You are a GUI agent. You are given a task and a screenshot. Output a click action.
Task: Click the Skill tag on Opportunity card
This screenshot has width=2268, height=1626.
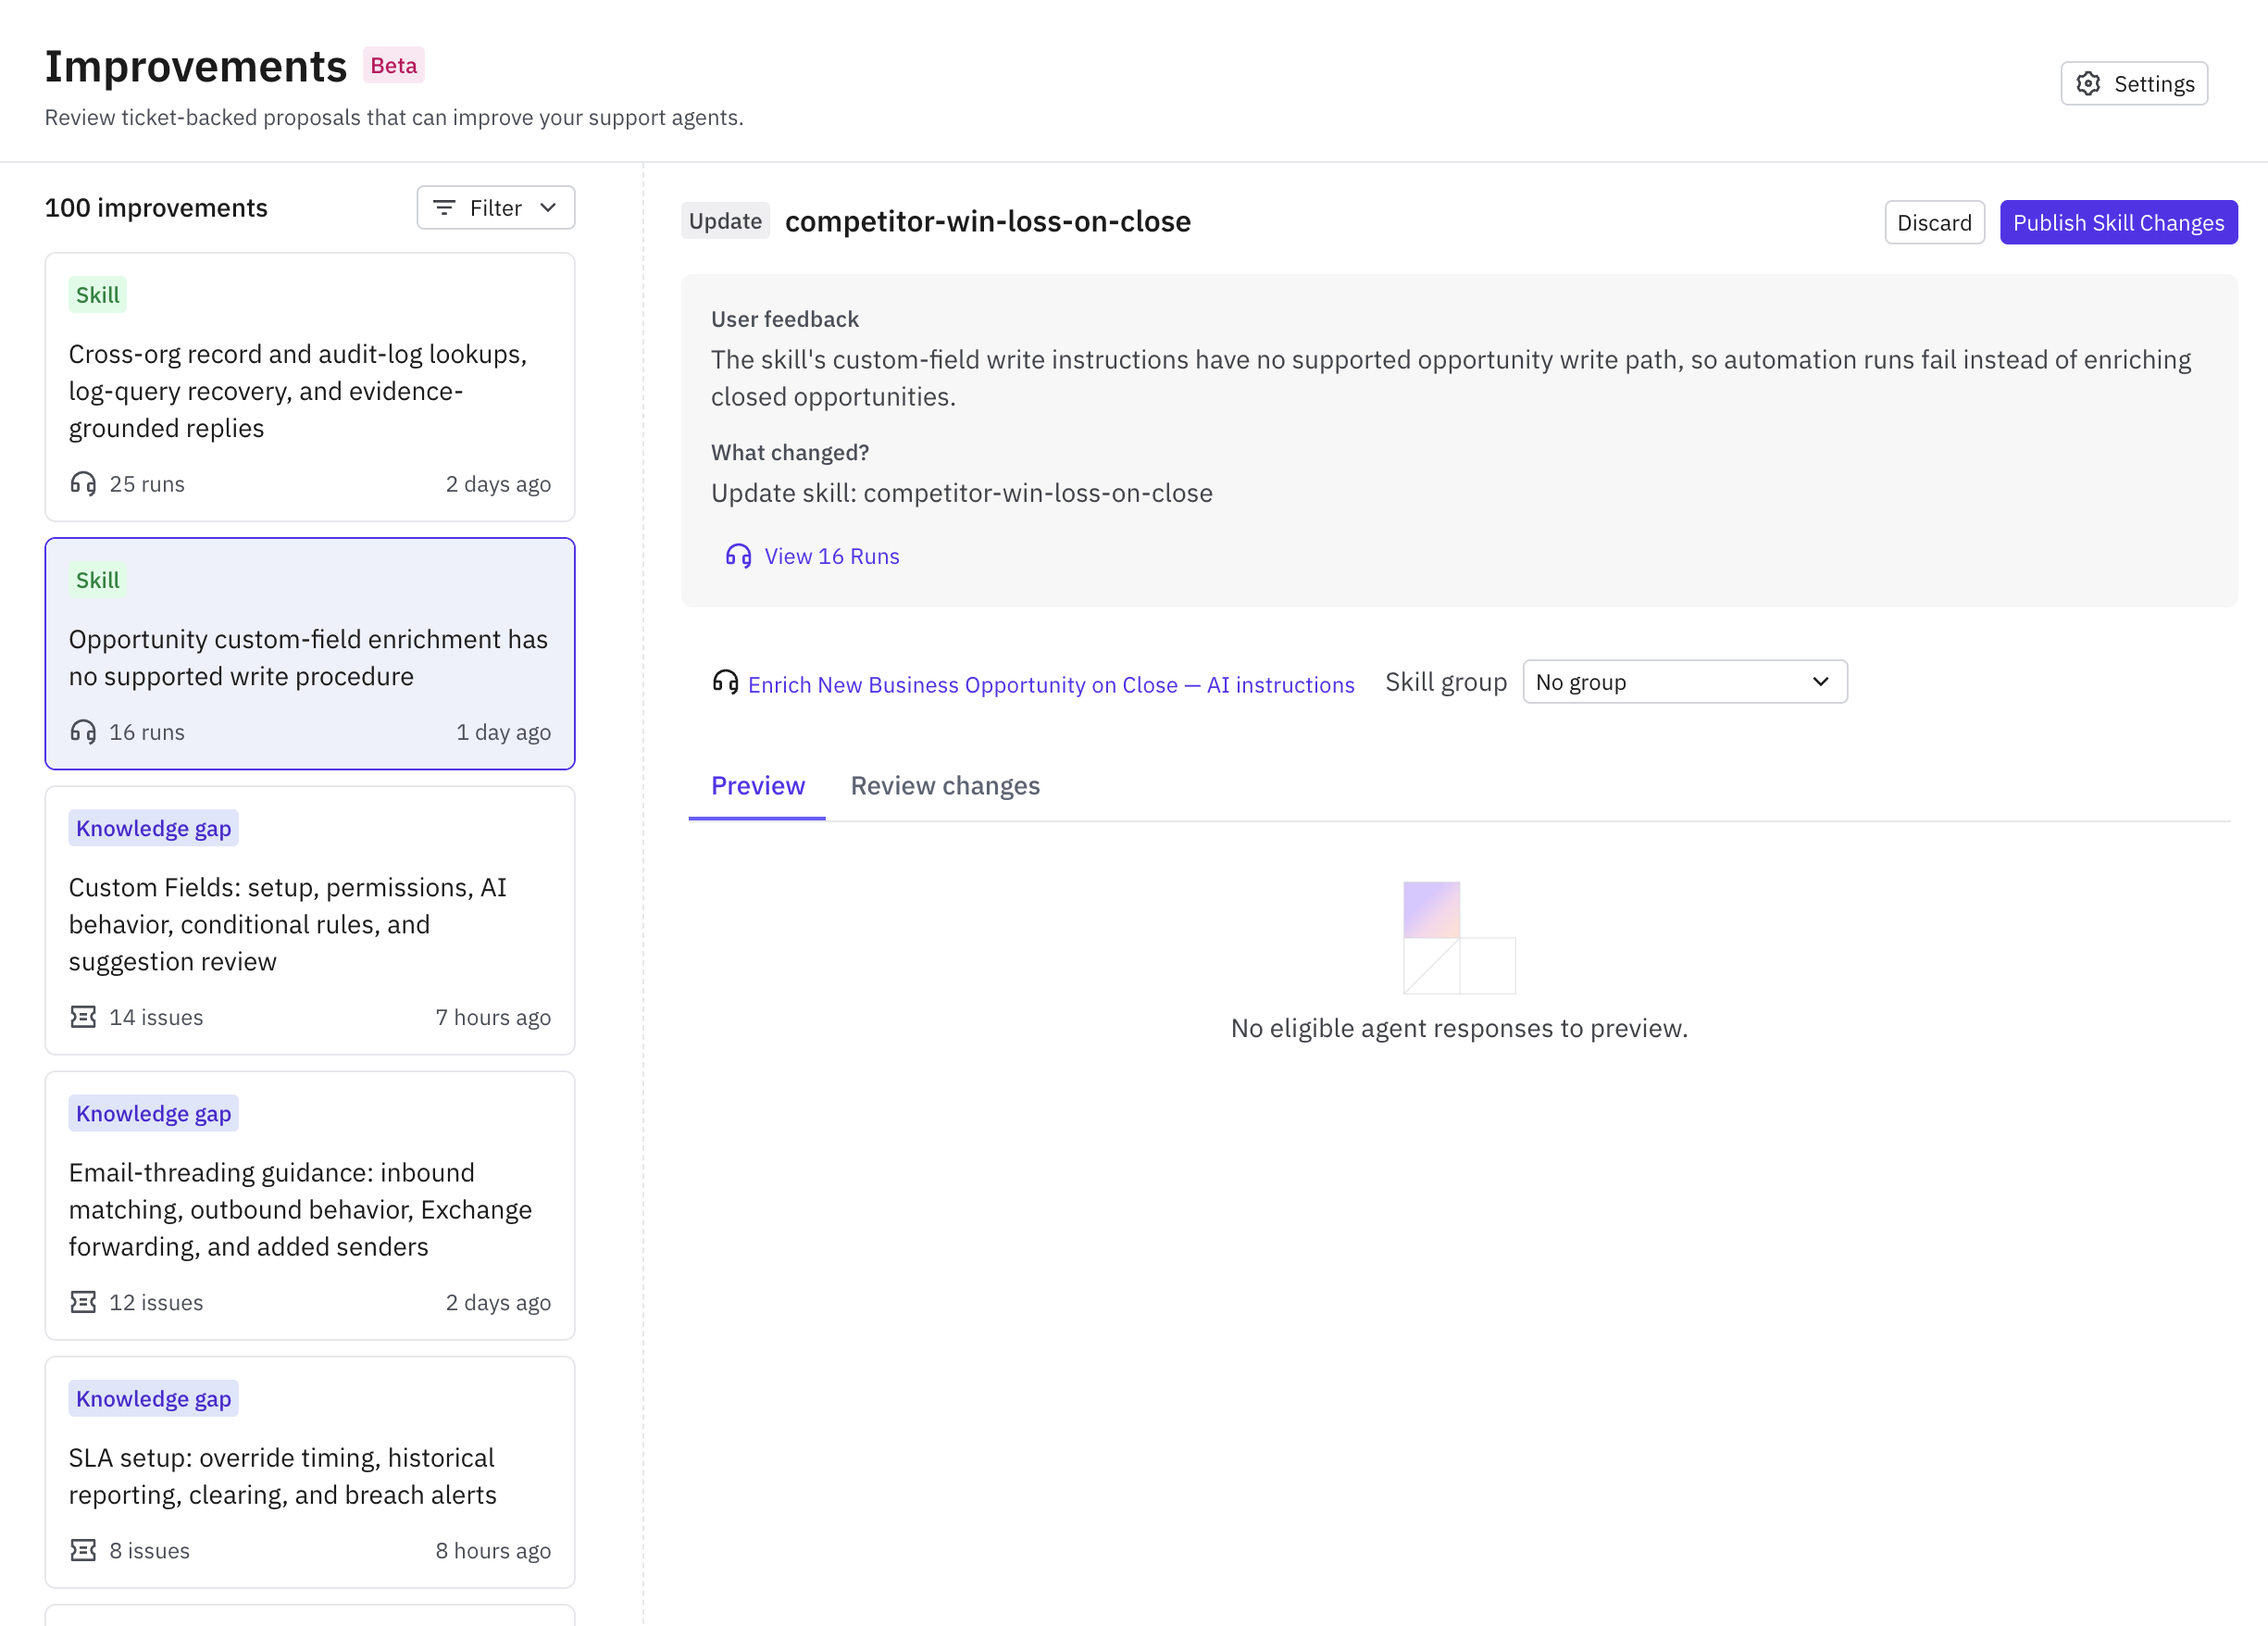tap(98, 580)
